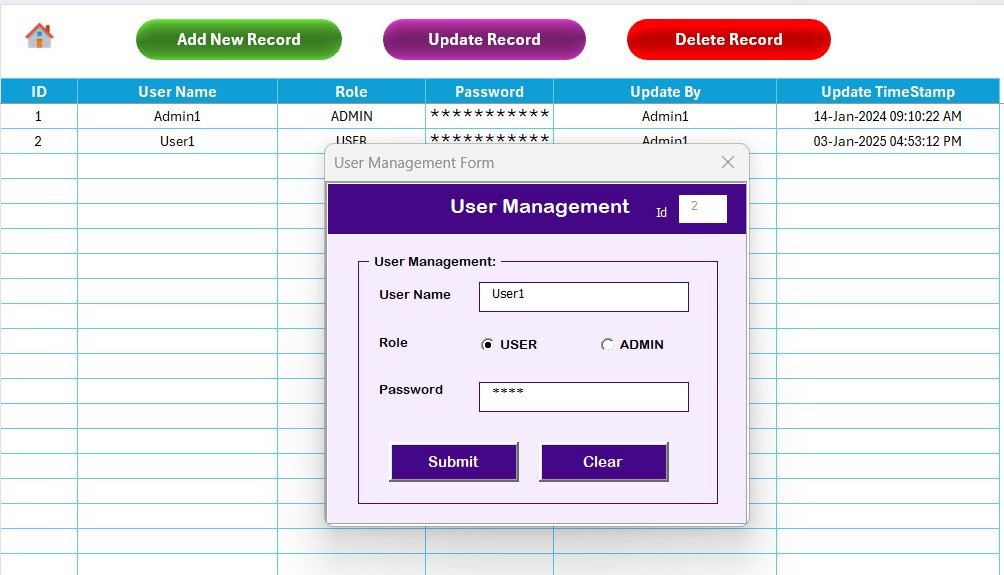1004x575 pixels.
Task: Select the Admin1 user name cell
Action: (x=177, y=117)
